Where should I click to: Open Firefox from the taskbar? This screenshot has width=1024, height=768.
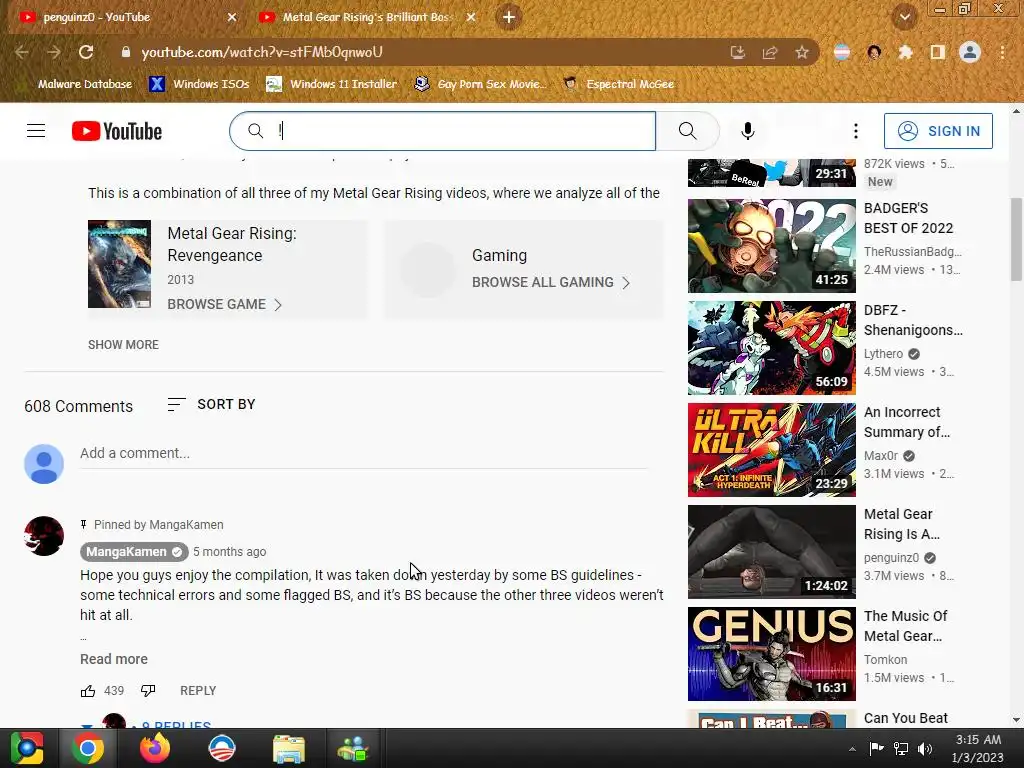click(155, 748)
